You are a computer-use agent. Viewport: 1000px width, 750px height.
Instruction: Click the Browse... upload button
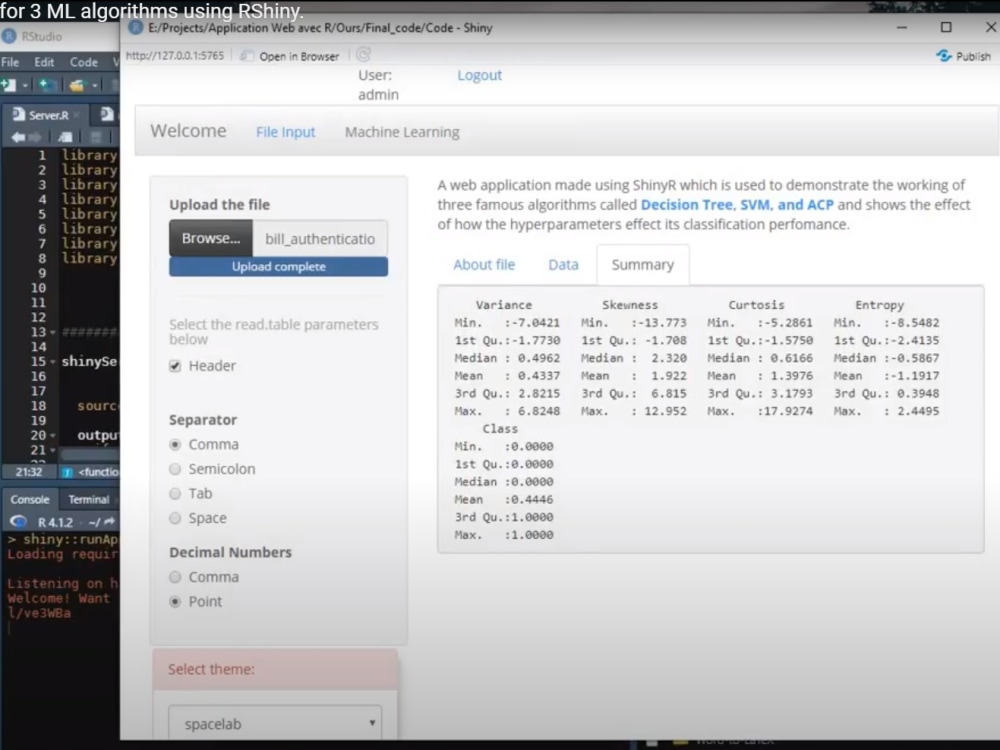coord(211,239)
